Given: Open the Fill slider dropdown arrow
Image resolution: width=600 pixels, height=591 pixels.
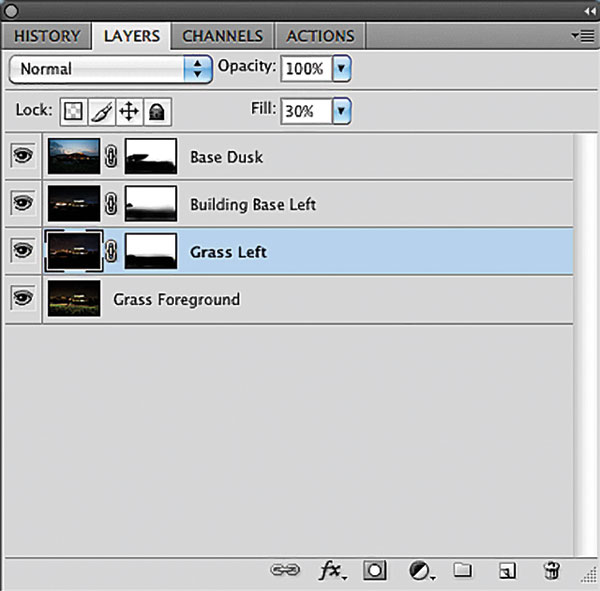Looking at the screenshot, I should 341,111.
